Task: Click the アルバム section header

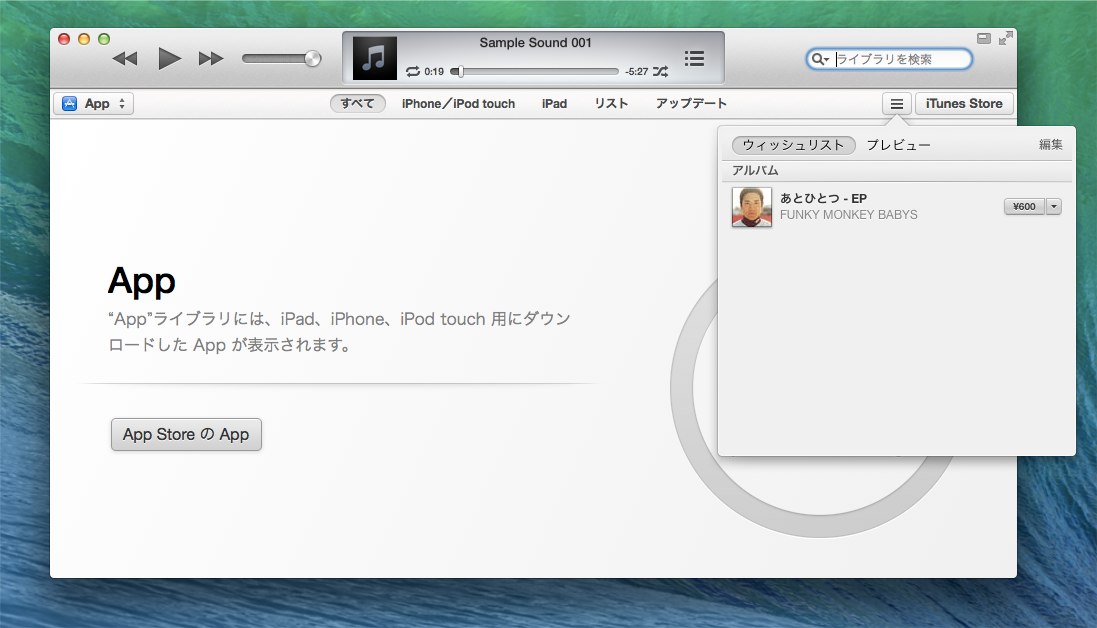Action: 755,171
